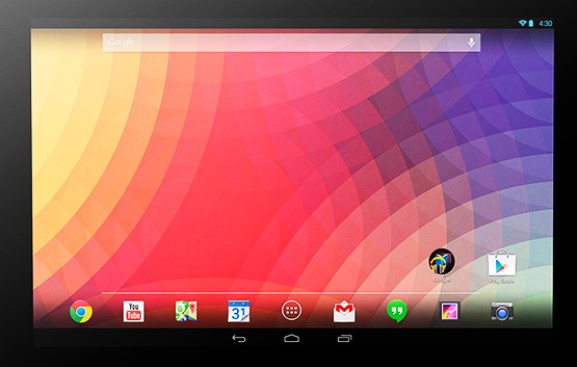Tap the Back navigation button
This screenshot has height=367, width=577.
(239, 338)
